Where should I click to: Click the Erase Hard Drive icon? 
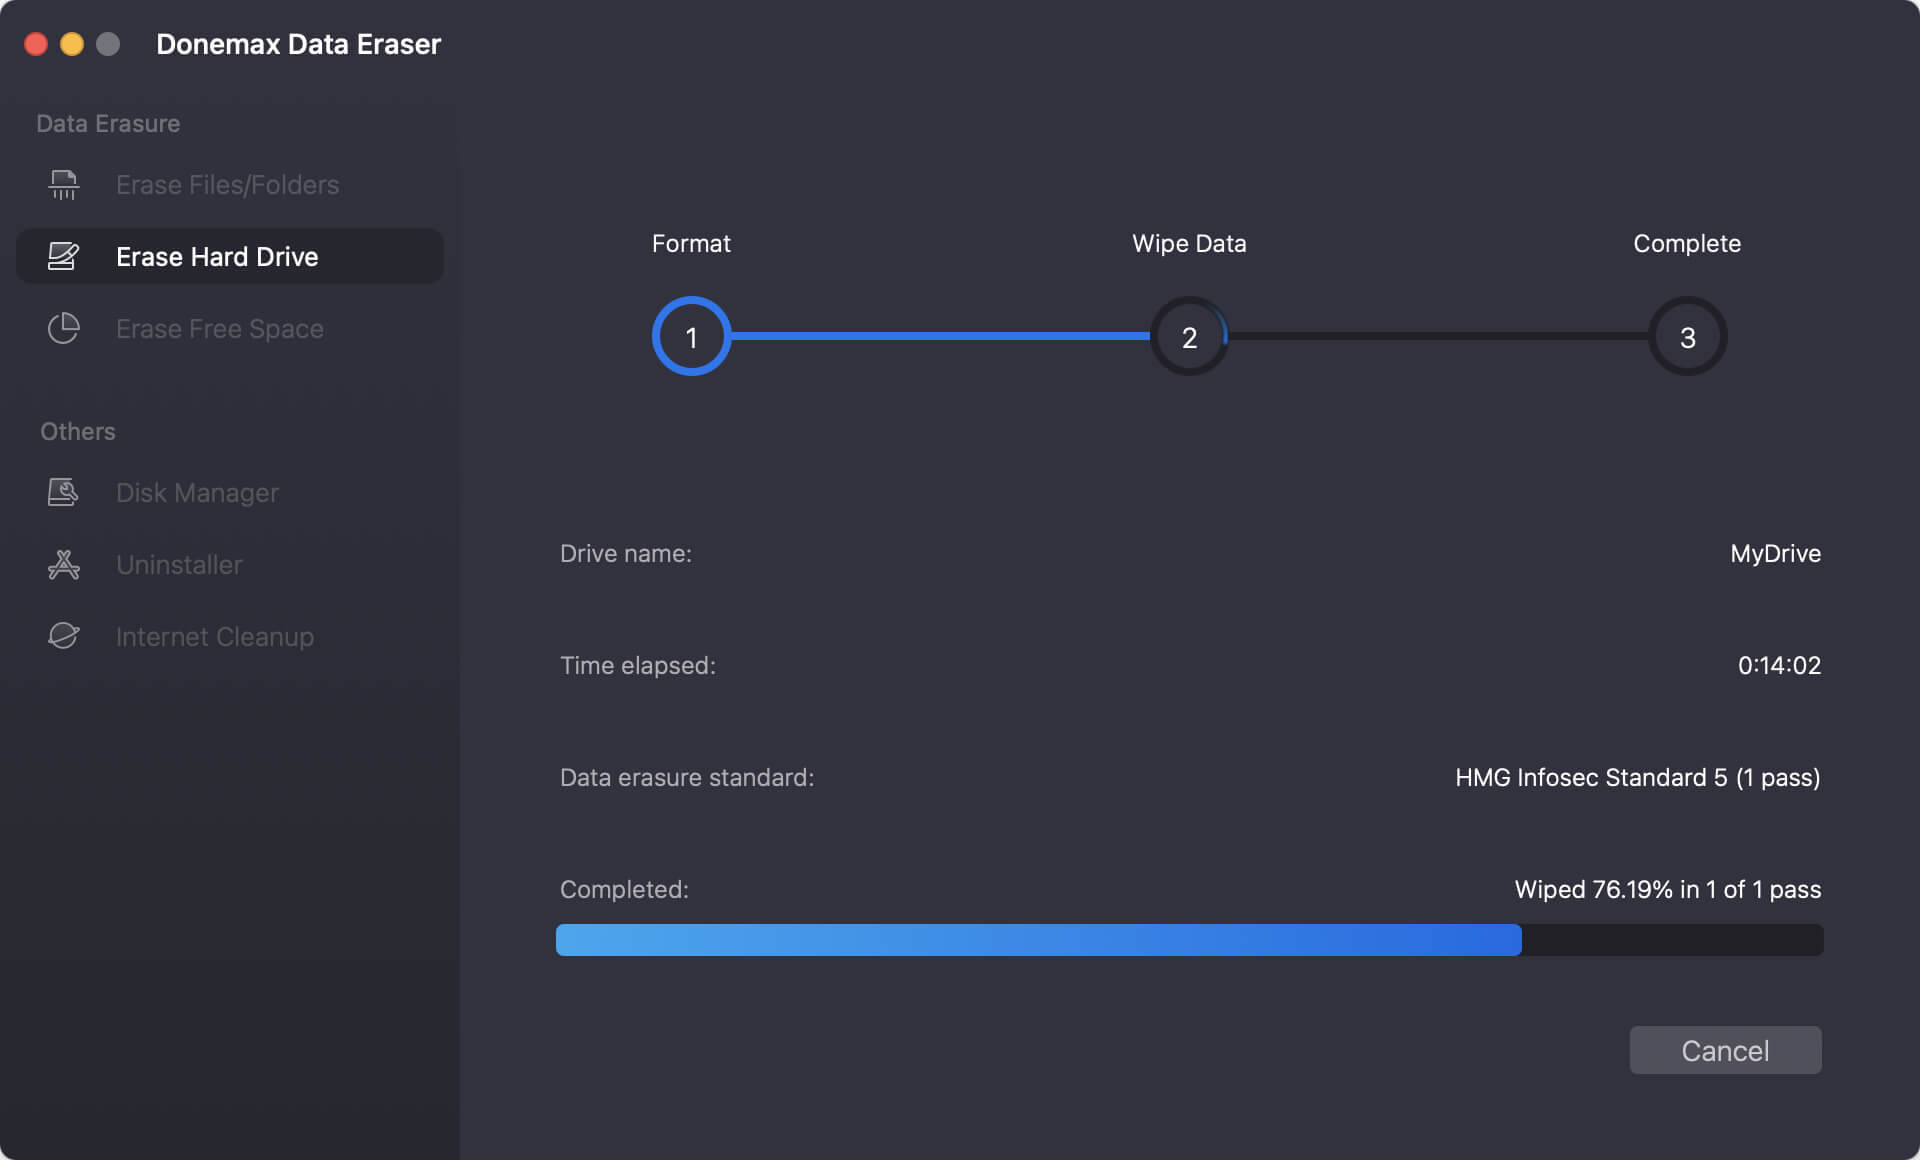pyautogui.click(x=63, y=256)
